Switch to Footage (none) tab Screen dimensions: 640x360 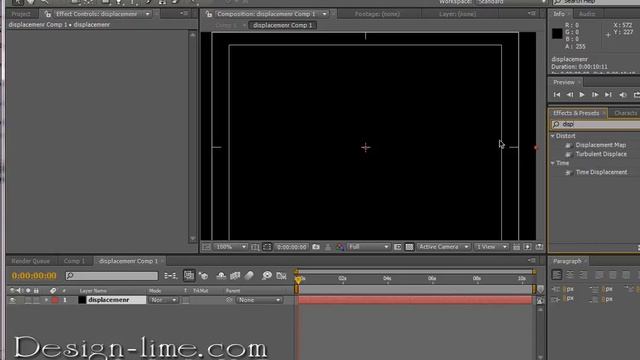377,14
